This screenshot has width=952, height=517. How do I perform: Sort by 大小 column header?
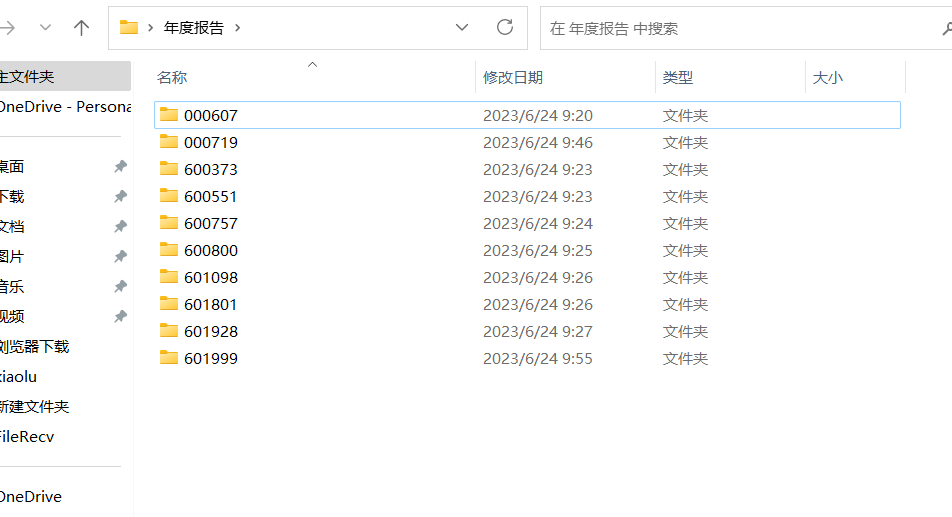(x=828, y=78)
